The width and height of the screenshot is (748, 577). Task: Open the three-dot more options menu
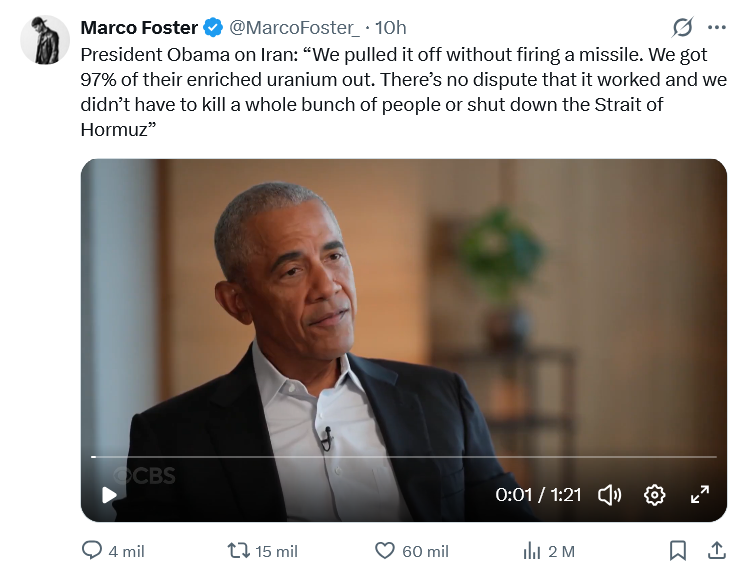coord(717,28)
